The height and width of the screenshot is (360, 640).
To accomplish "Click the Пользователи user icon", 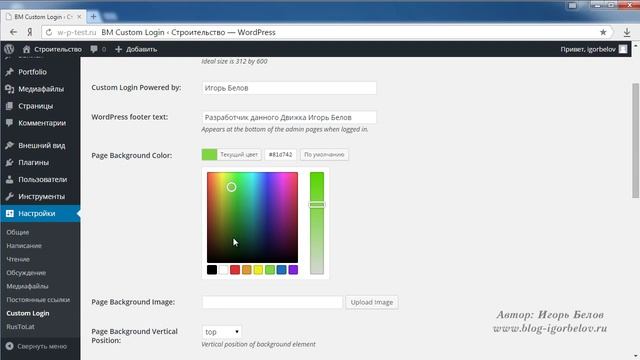I will (x=9, y=180).
